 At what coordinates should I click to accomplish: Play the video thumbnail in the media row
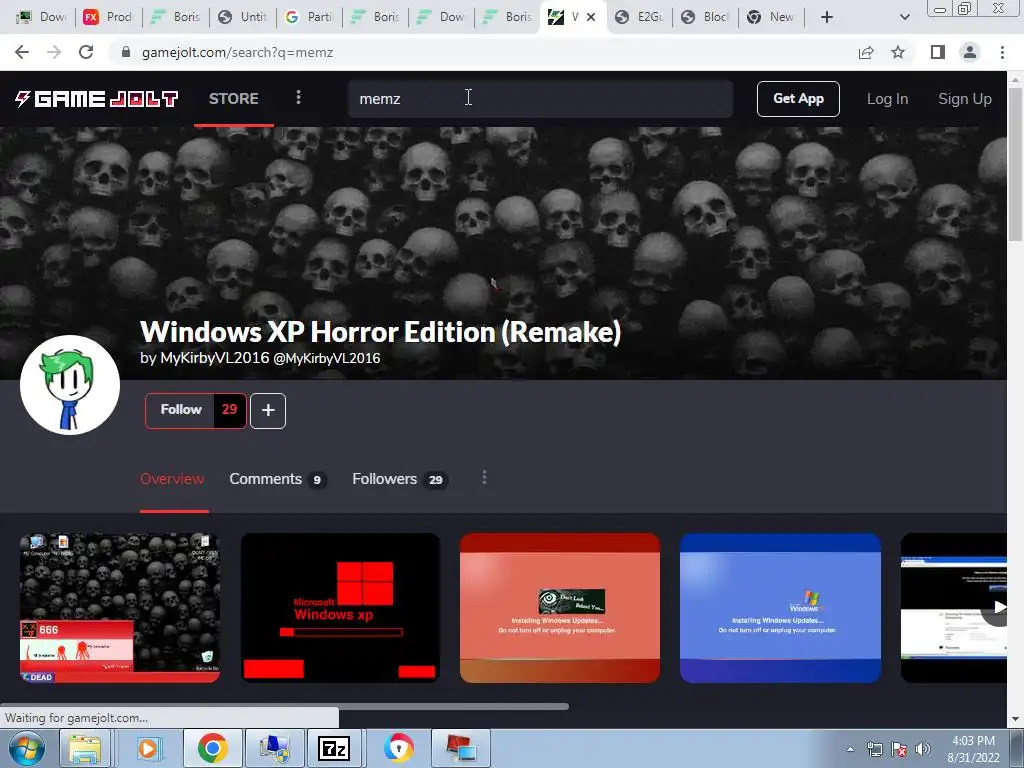point(953,608)
